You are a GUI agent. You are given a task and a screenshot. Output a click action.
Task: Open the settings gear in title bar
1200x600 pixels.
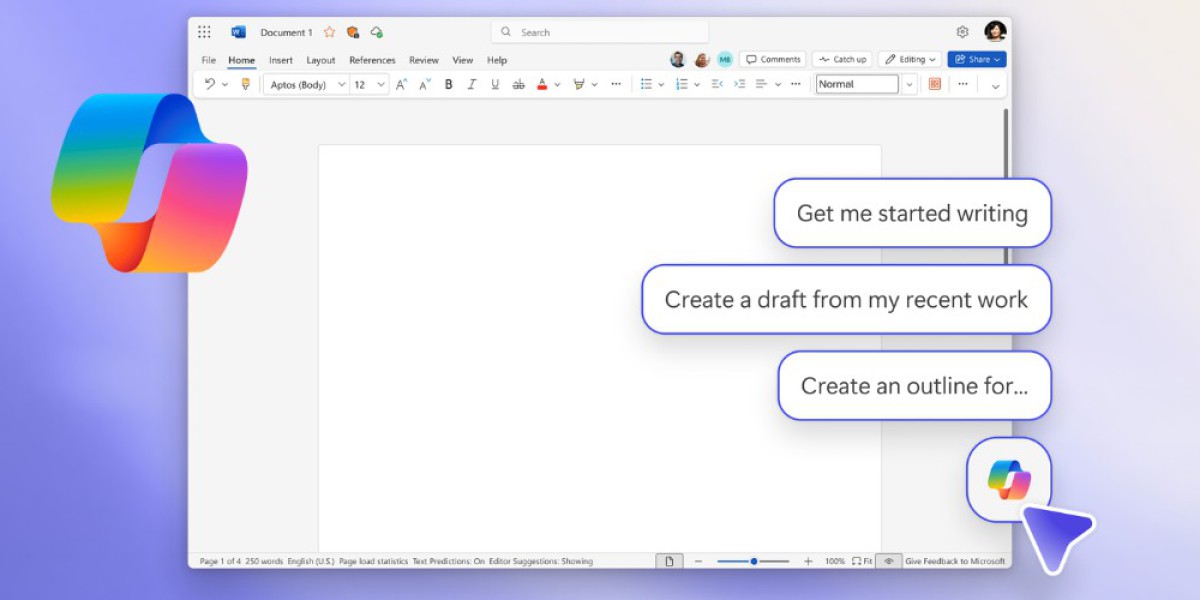(x=962, y=32)
